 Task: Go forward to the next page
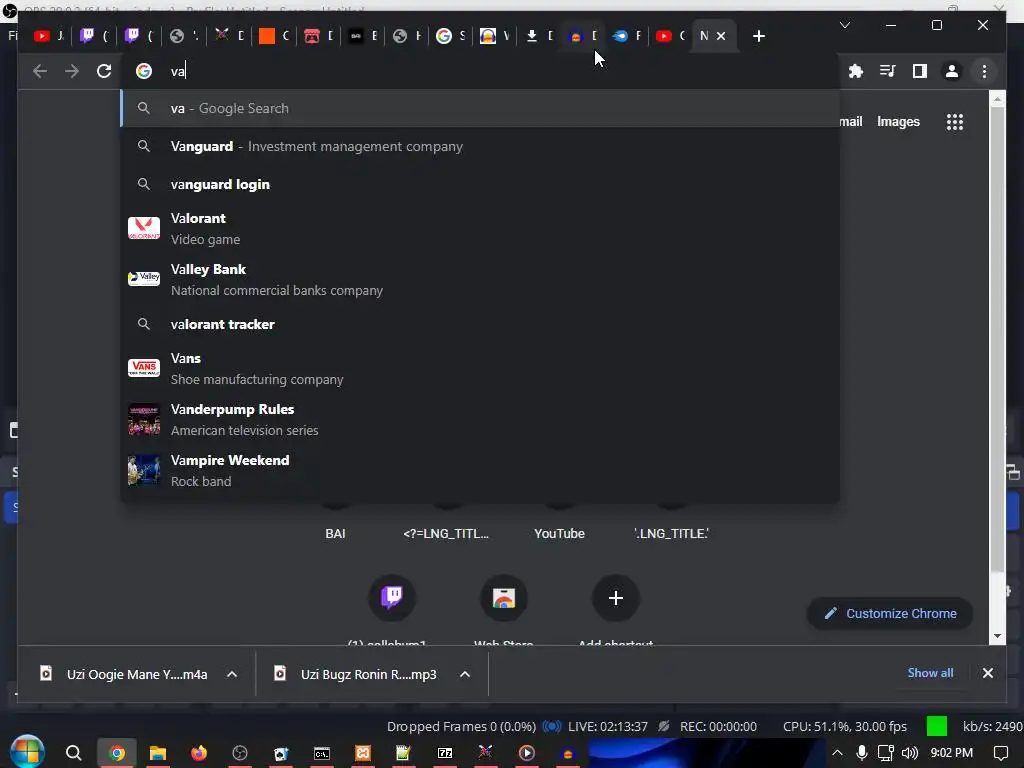click(72, 71)
